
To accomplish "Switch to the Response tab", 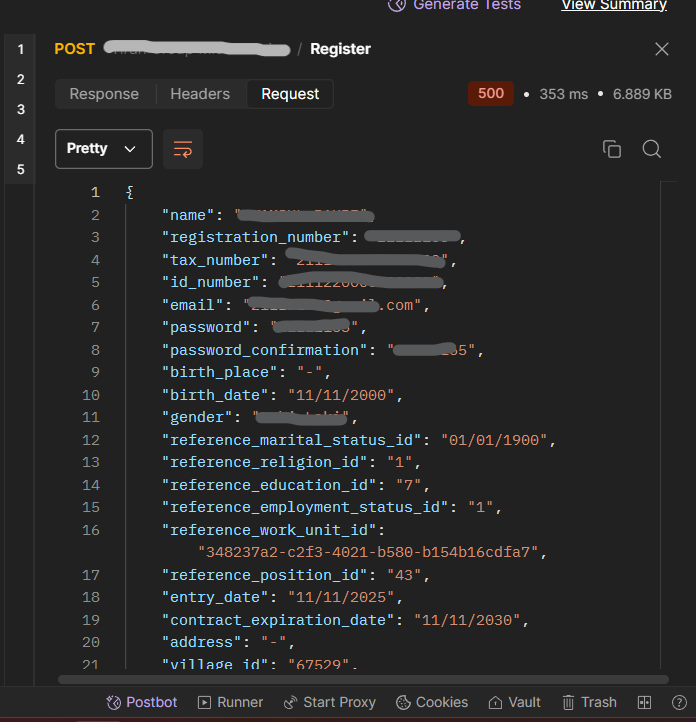I will click(x=104, y=94).
